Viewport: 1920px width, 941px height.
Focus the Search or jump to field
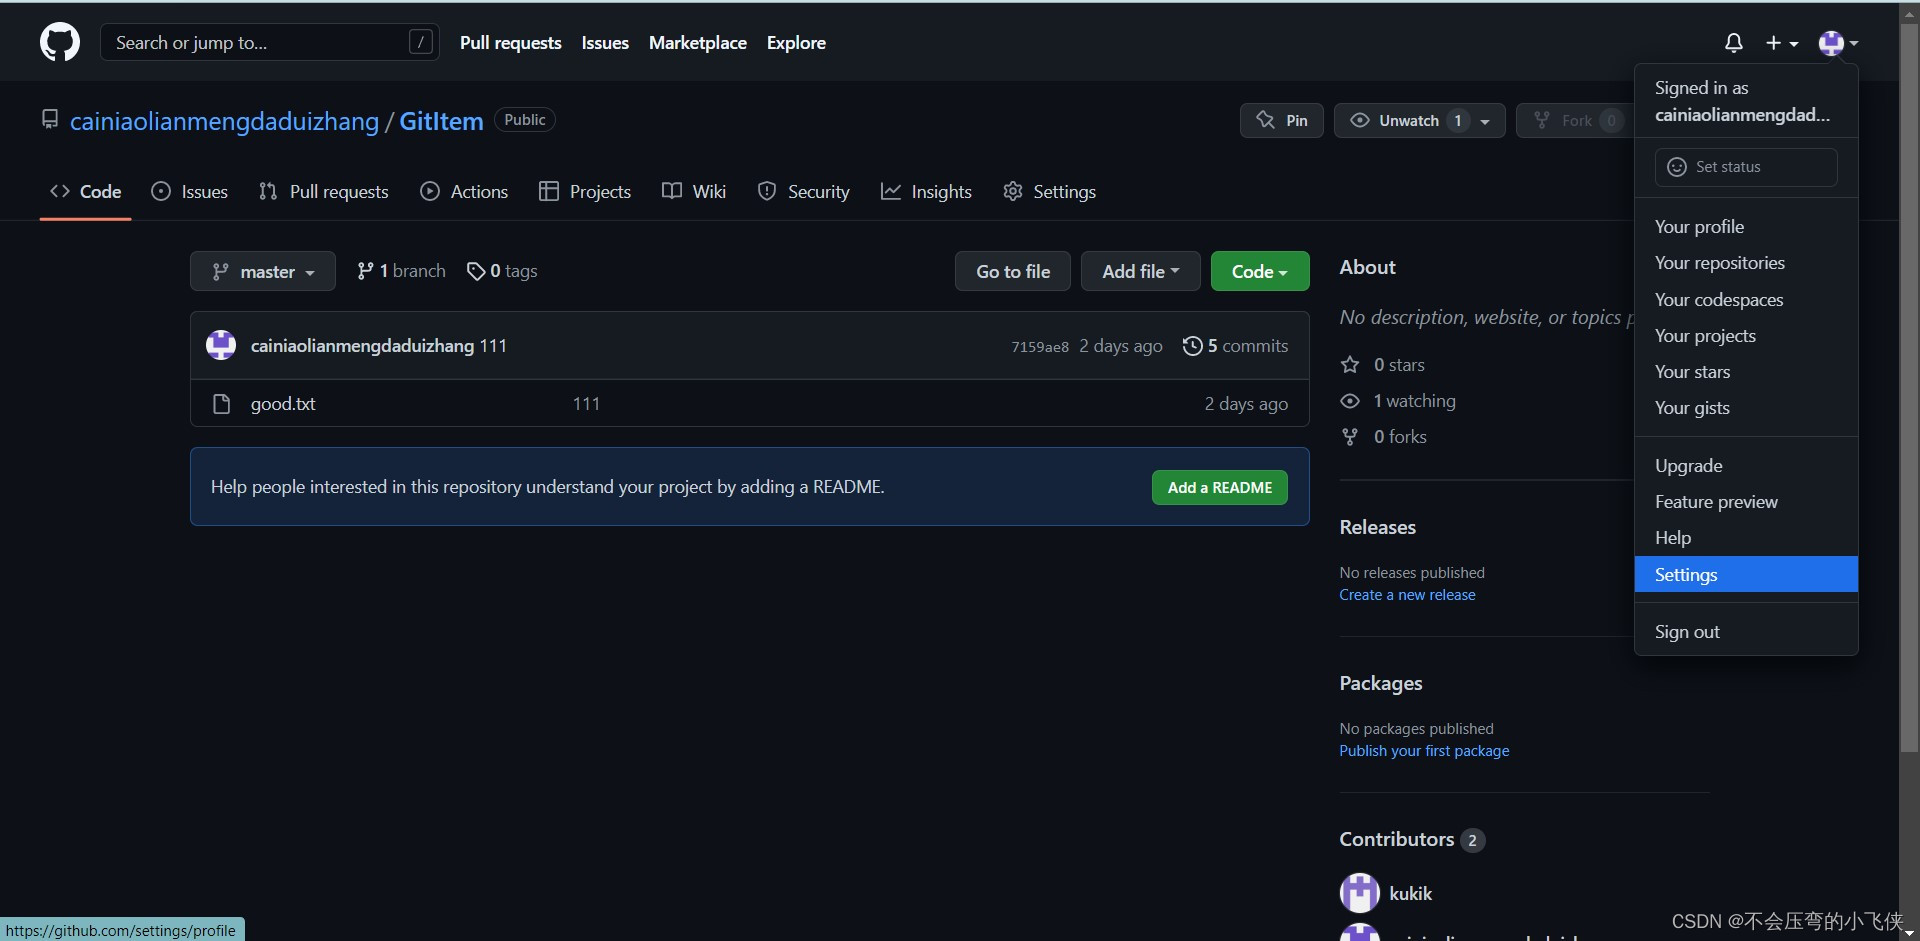pyautogui.click(x=270, y=42)
